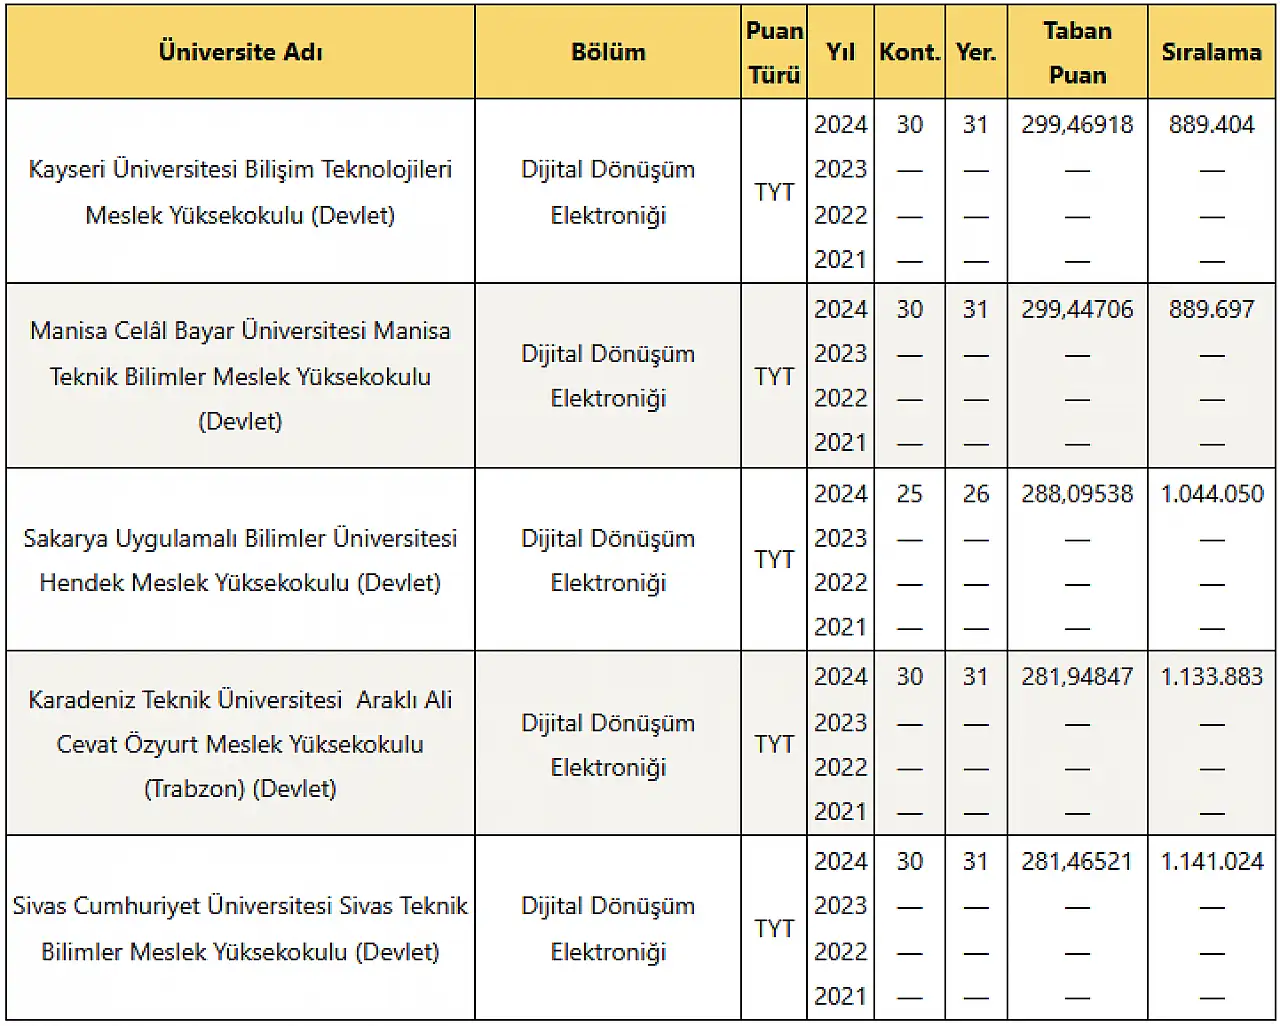Click kontenjan 25 in Sakarya row
The width and height of the screenshot is (1280, 1026).
coord(909,494)
